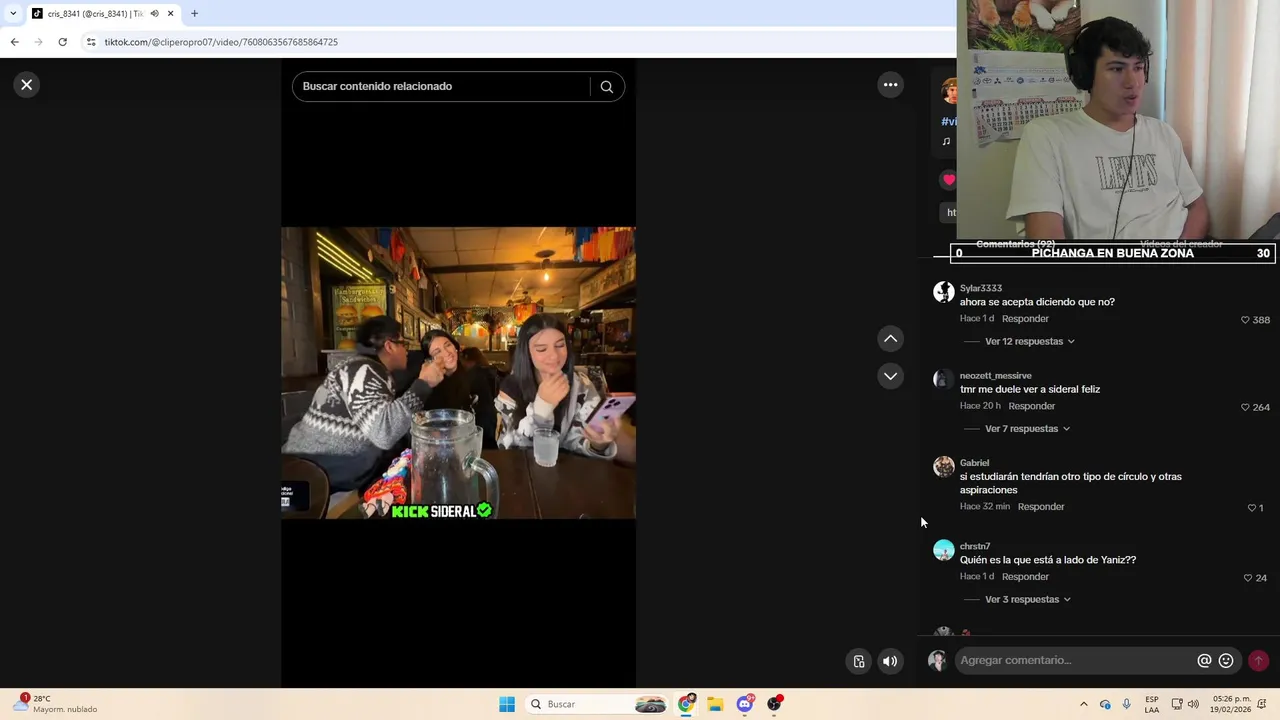Like the video with the pink heart

click(x=948, y=180)
